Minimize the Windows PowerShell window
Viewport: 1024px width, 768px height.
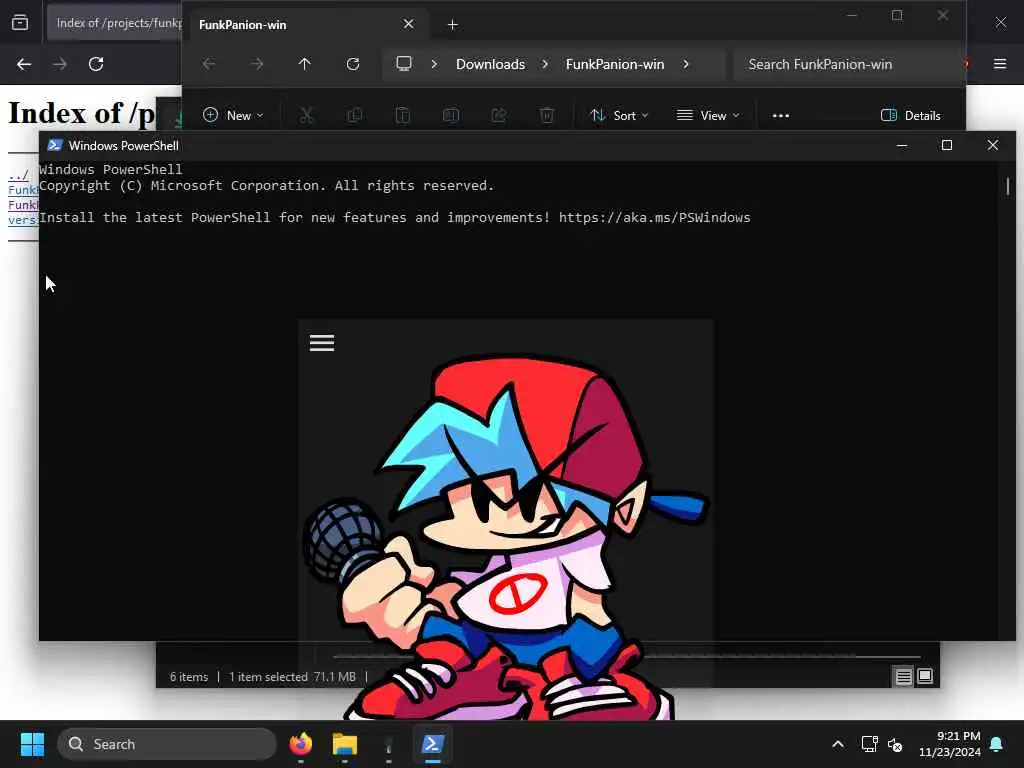click(902, 146)
